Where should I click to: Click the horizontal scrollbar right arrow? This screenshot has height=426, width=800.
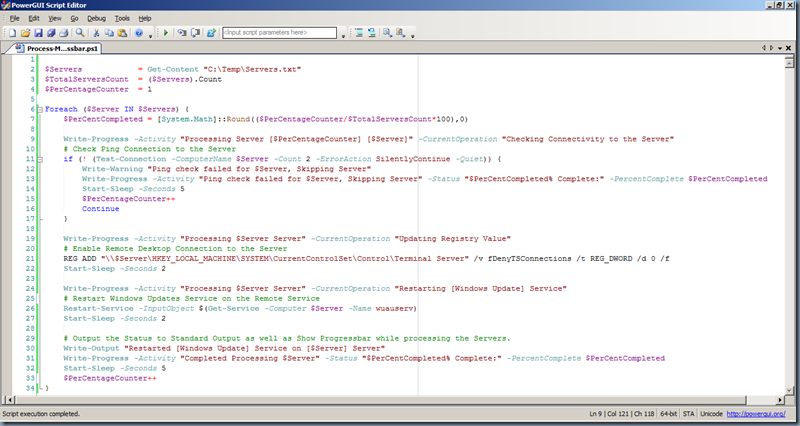point(780,400)
